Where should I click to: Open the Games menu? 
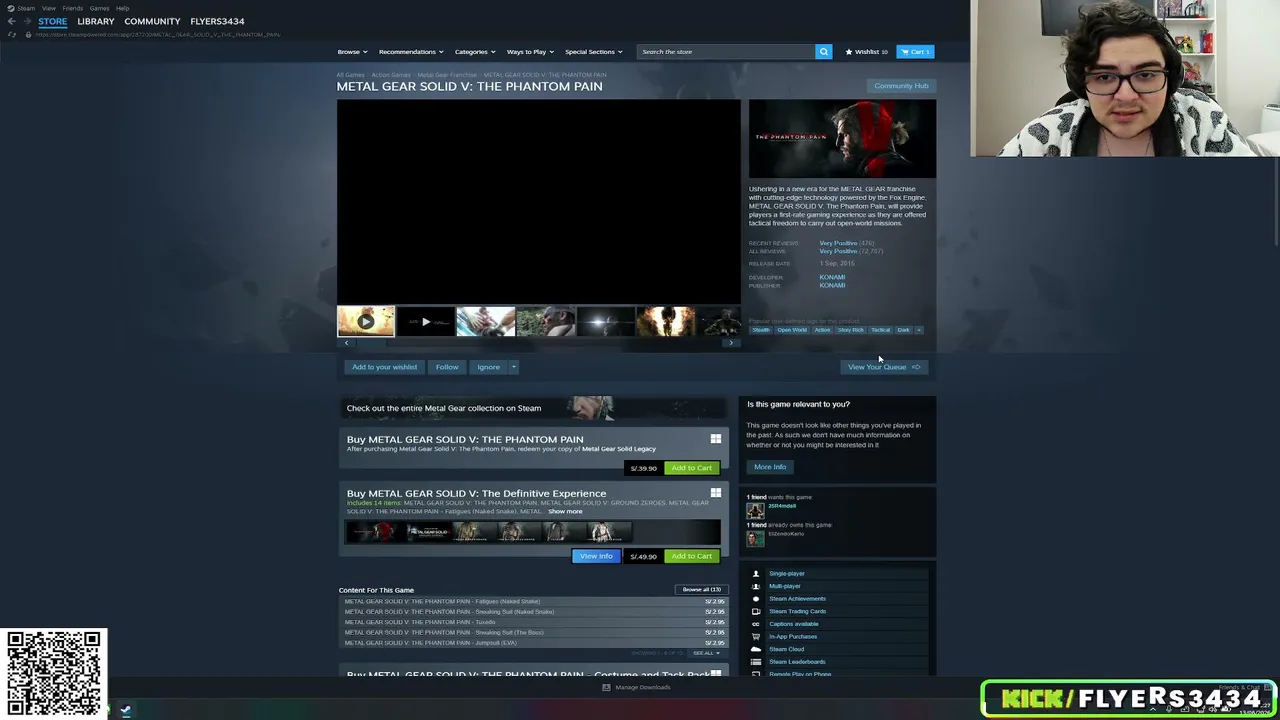tap(99, 8)
